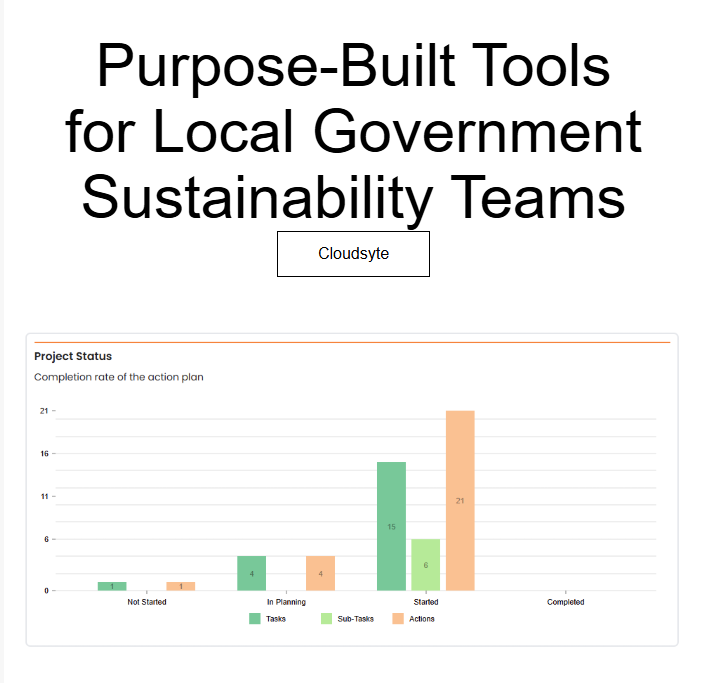This screenshot has height=683, width=701.
Task: Toggle the Actions legend color swatch
Action: tap(398, 619)
